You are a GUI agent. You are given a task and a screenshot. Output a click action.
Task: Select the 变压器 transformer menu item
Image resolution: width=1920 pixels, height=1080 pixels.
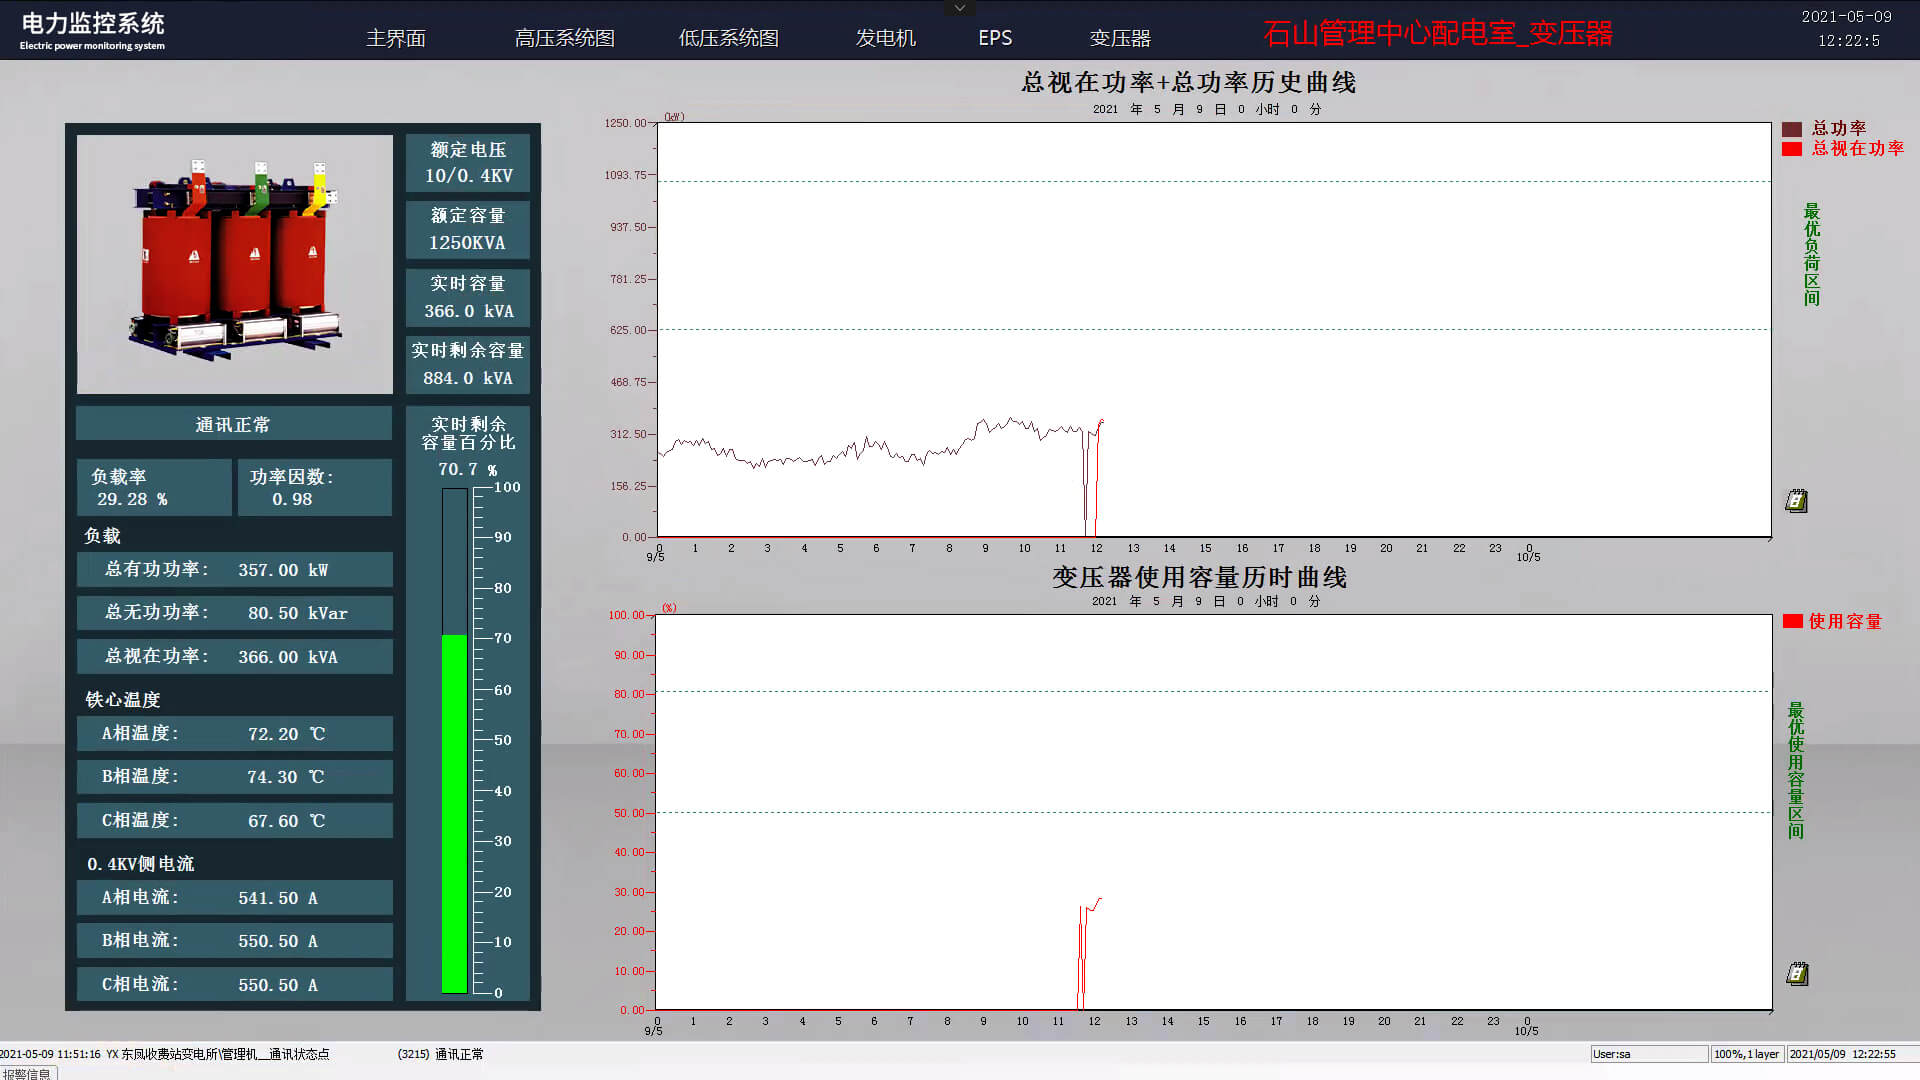coord(1120,38)
